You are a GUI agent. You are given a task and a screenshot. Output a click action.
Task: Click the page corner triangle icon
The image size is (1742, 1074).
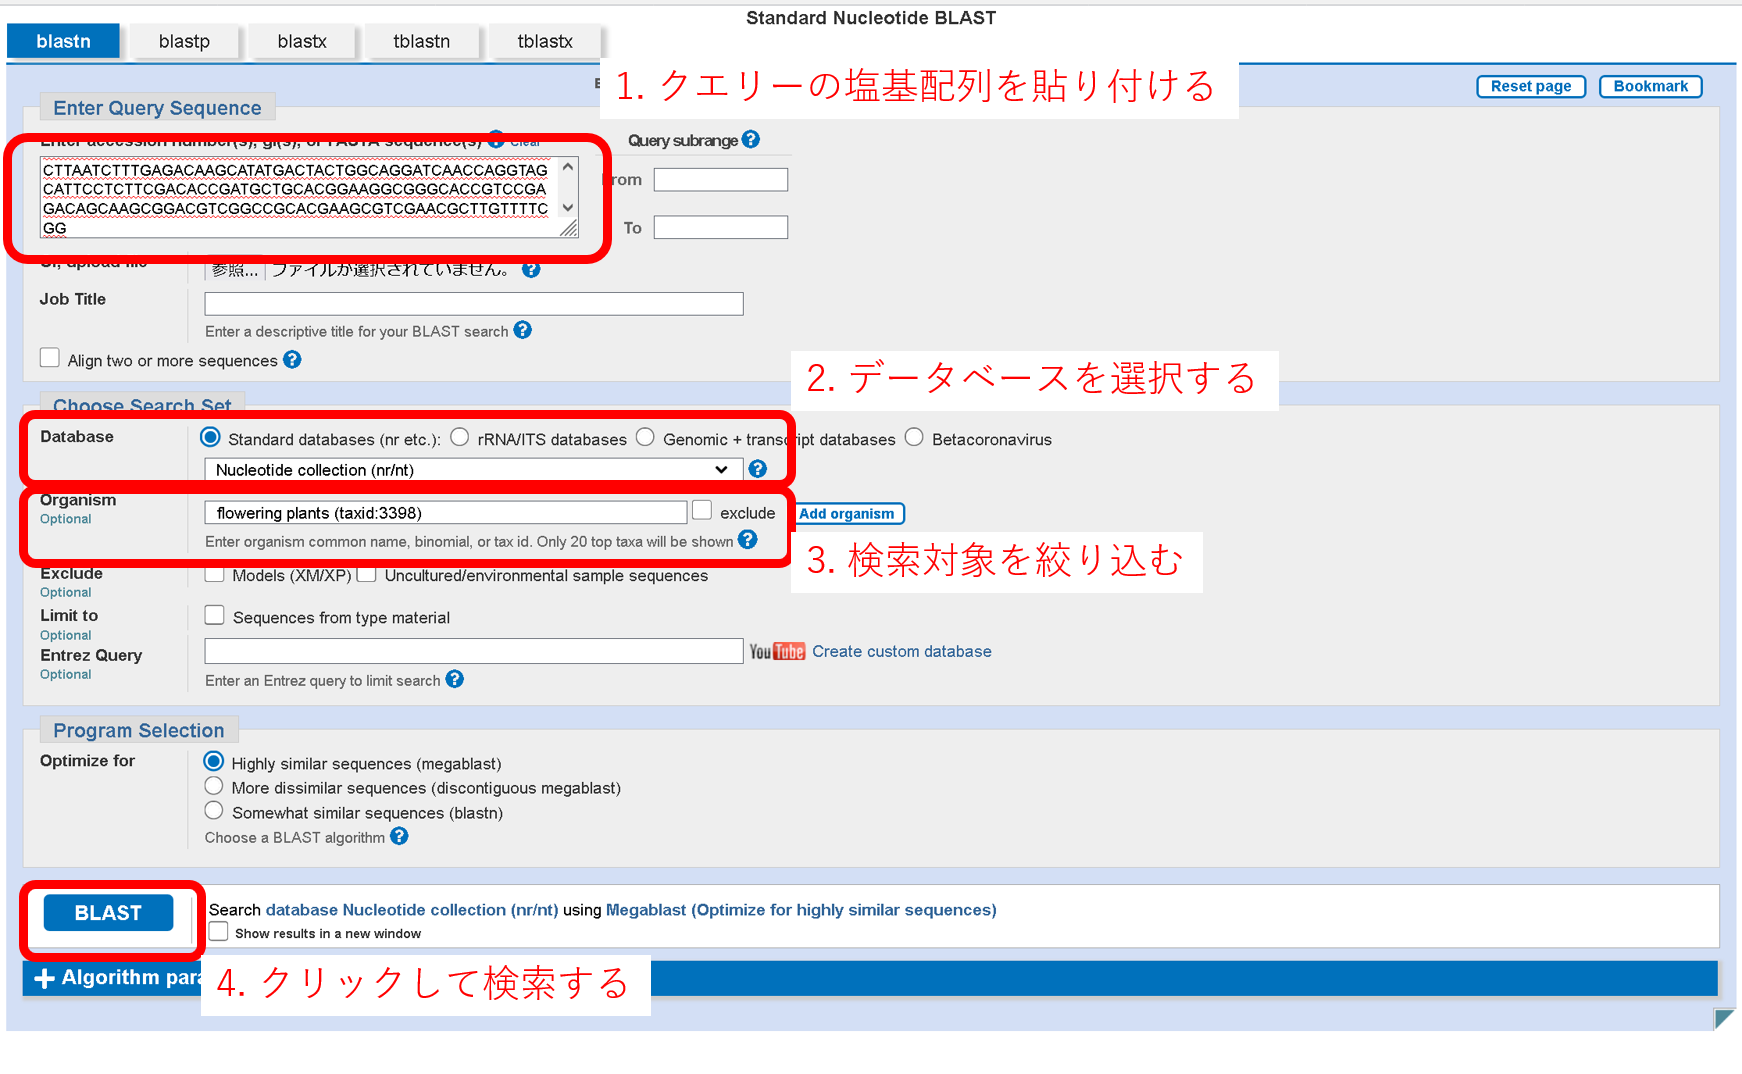[x=1724, y=1019]
